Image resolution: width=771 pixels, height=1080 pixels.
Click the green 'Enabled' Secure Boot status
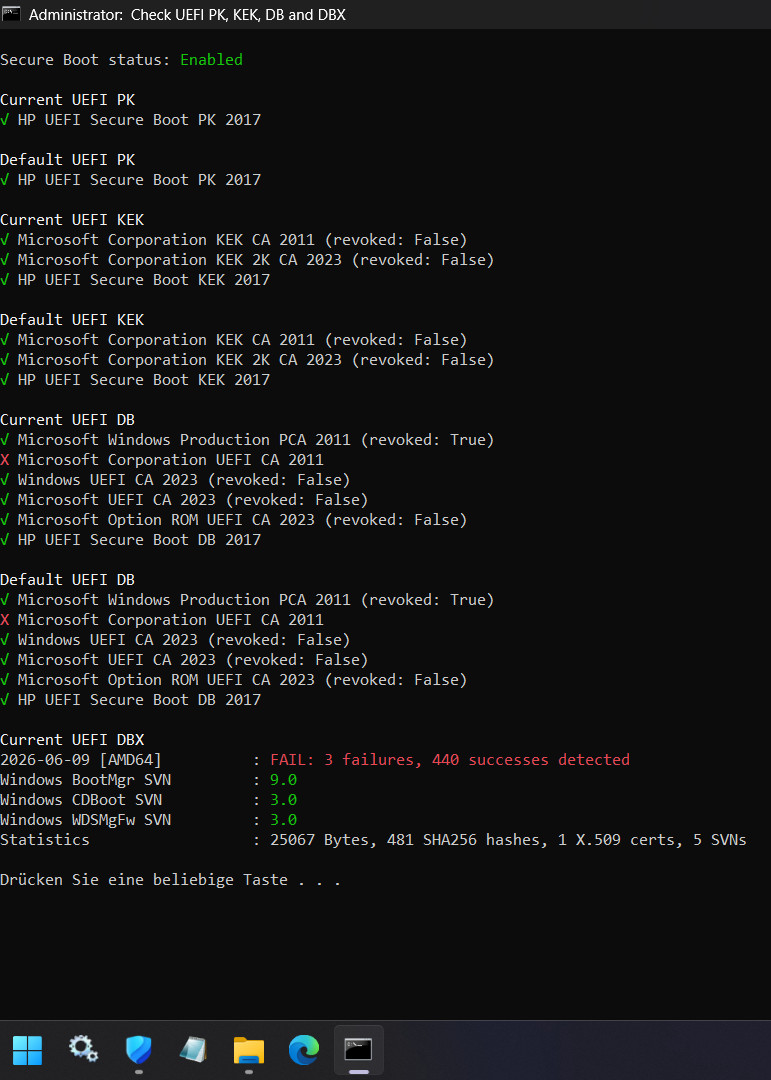[x=212, y=60]
